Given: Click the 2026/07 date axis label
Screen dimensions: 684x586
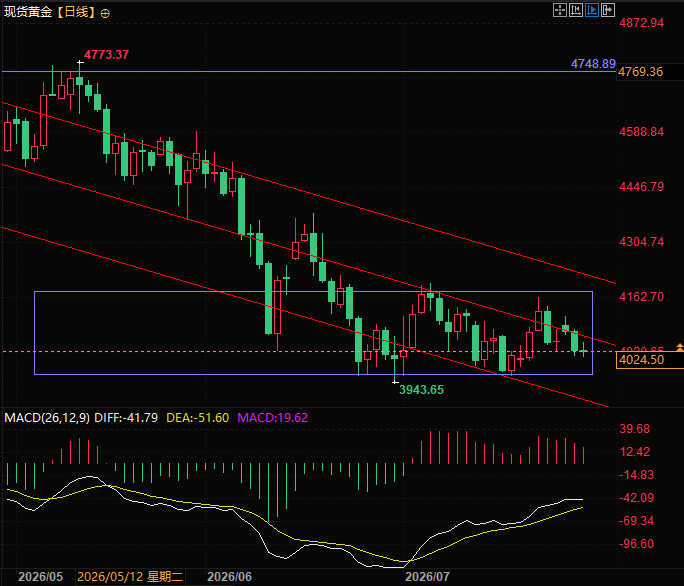Looking at the screenshot, I should click(427, 577).
